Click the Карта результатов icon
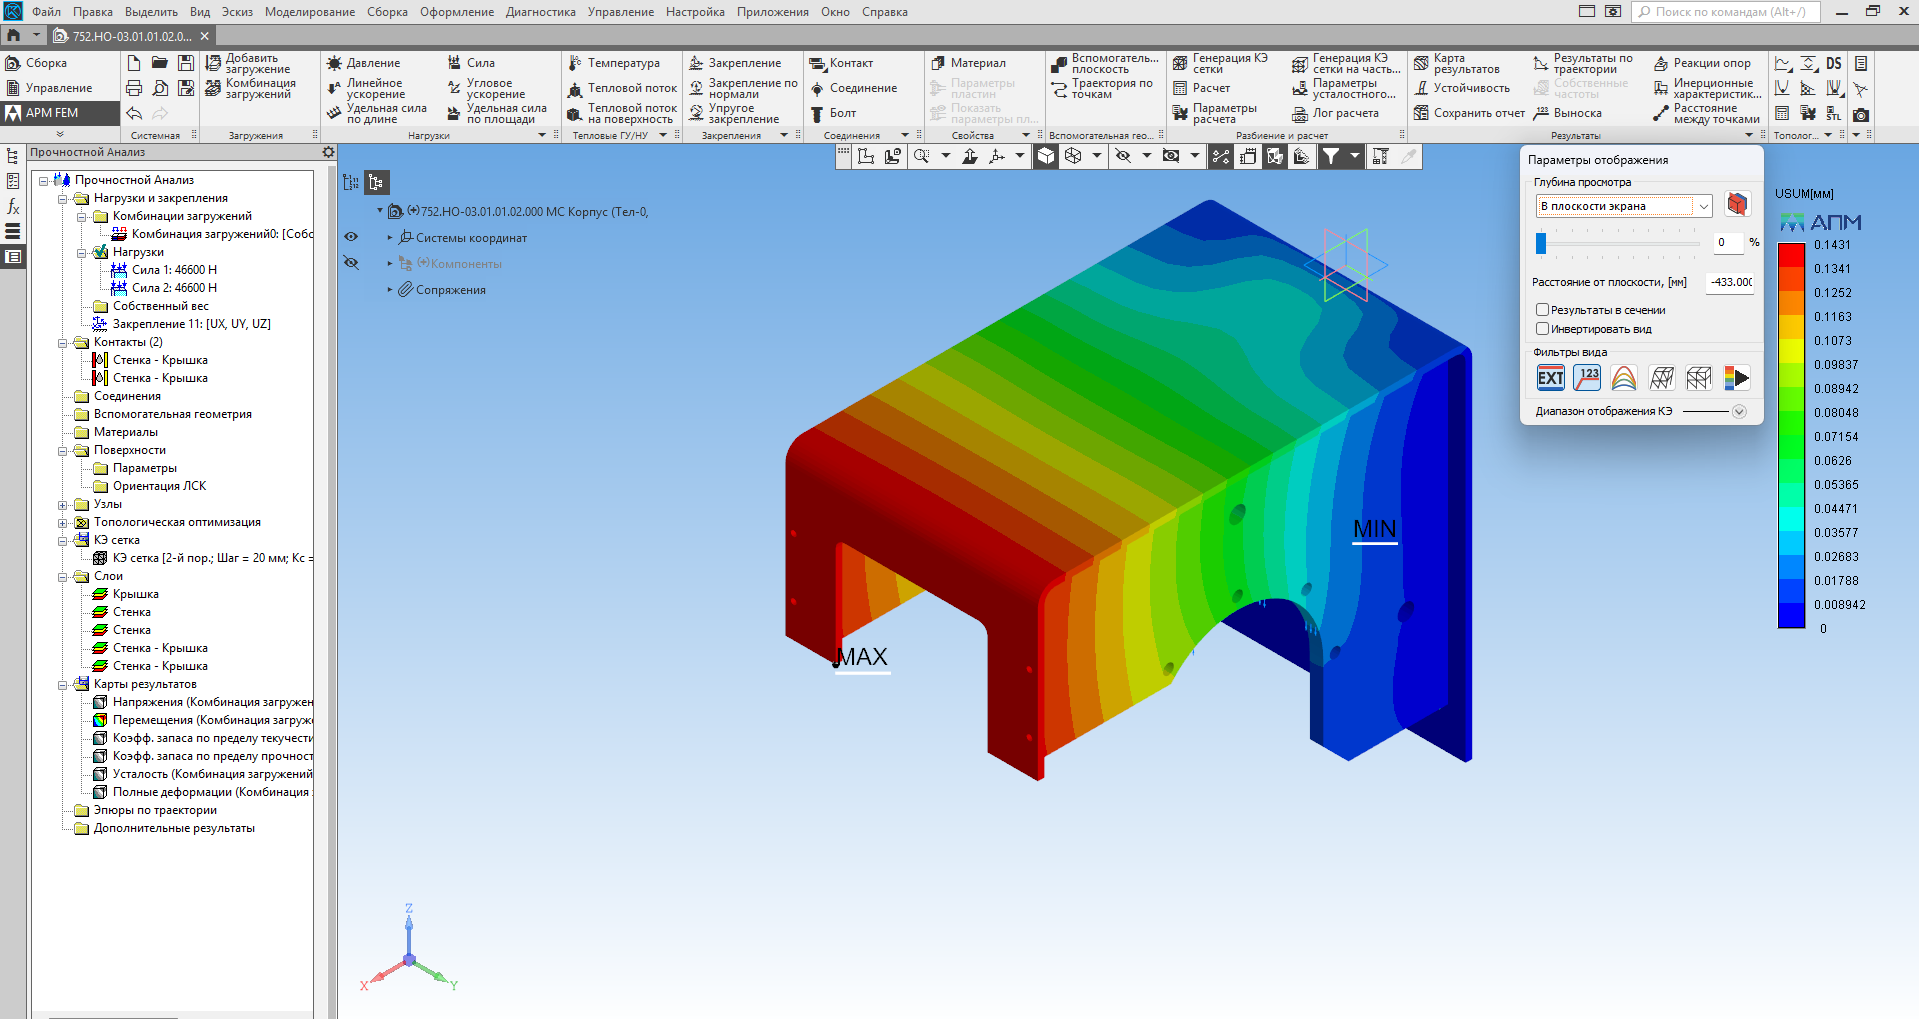1919x1019 pixels. (x=1421, y=64)
